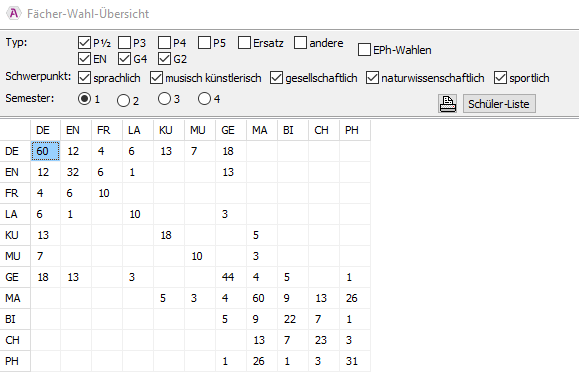579x379 pixels.
Task: Toggle the G4 checkbox off
Action: (124, 59)
